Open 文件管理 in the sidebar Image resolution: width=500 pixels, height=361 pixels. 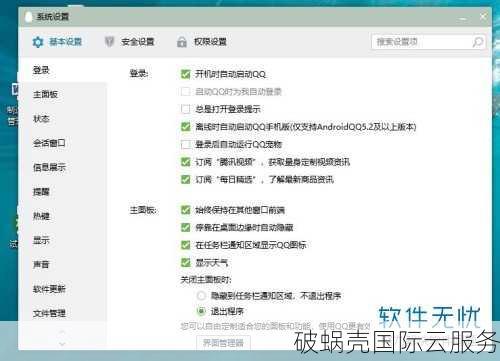tap(49, 313)
